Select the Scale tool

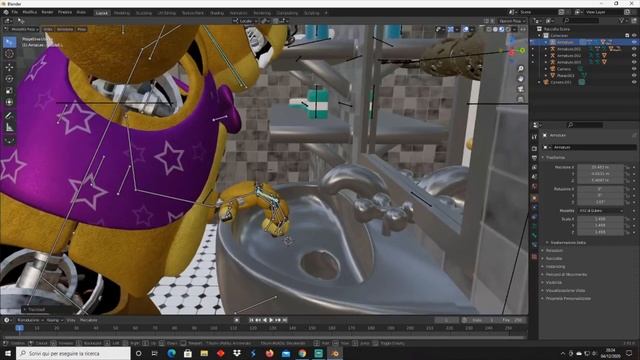coord(9,91)
